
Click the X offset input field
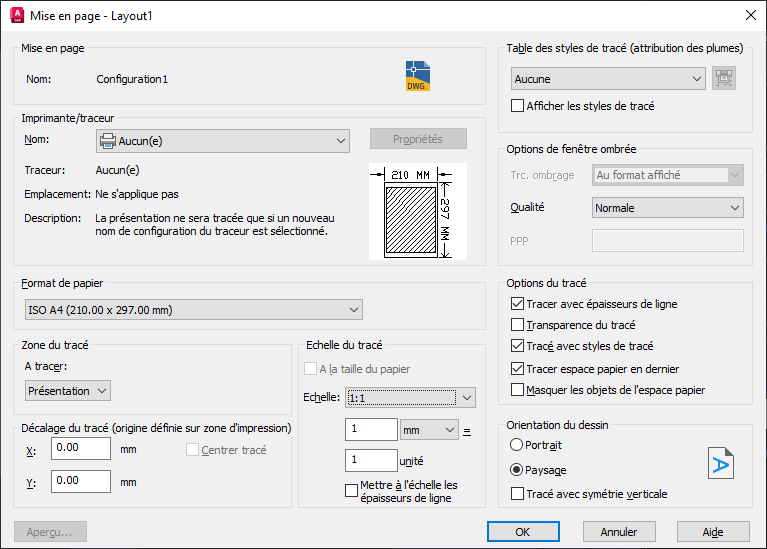coord(81,448)
